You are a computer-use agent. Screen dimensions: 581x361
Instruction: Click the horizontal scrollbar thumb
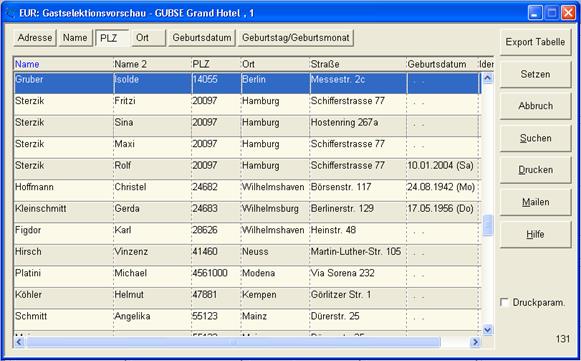click(233, 342)
